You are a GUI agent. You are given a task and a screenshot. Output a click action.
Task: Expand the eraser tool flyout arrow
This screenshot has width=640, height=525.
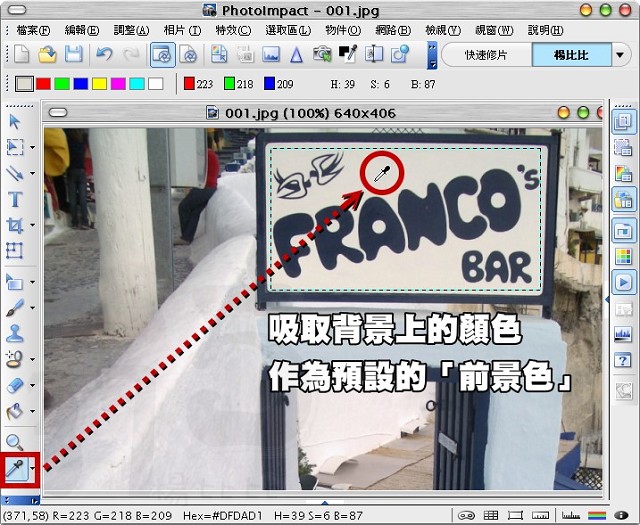tap(33, 385)
